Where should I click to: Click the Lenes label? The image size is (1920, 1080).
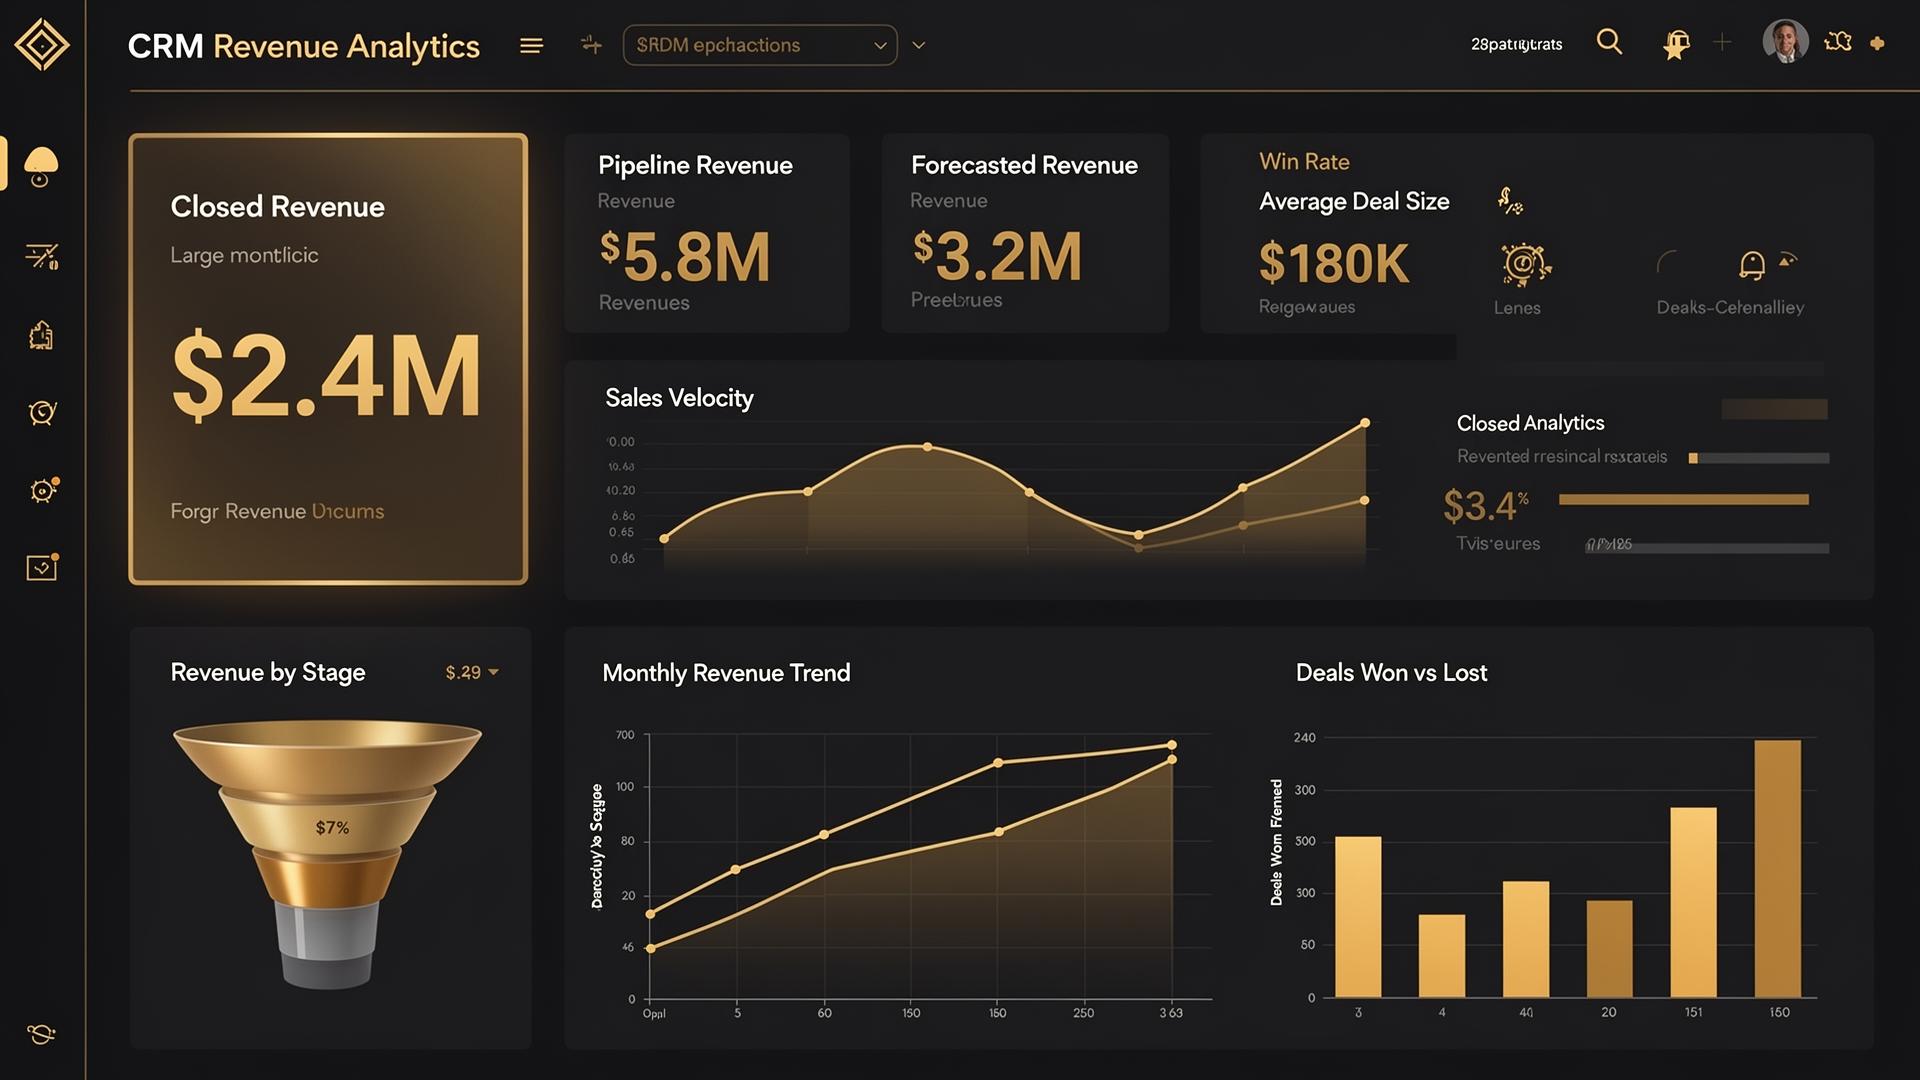point(1517,308)
